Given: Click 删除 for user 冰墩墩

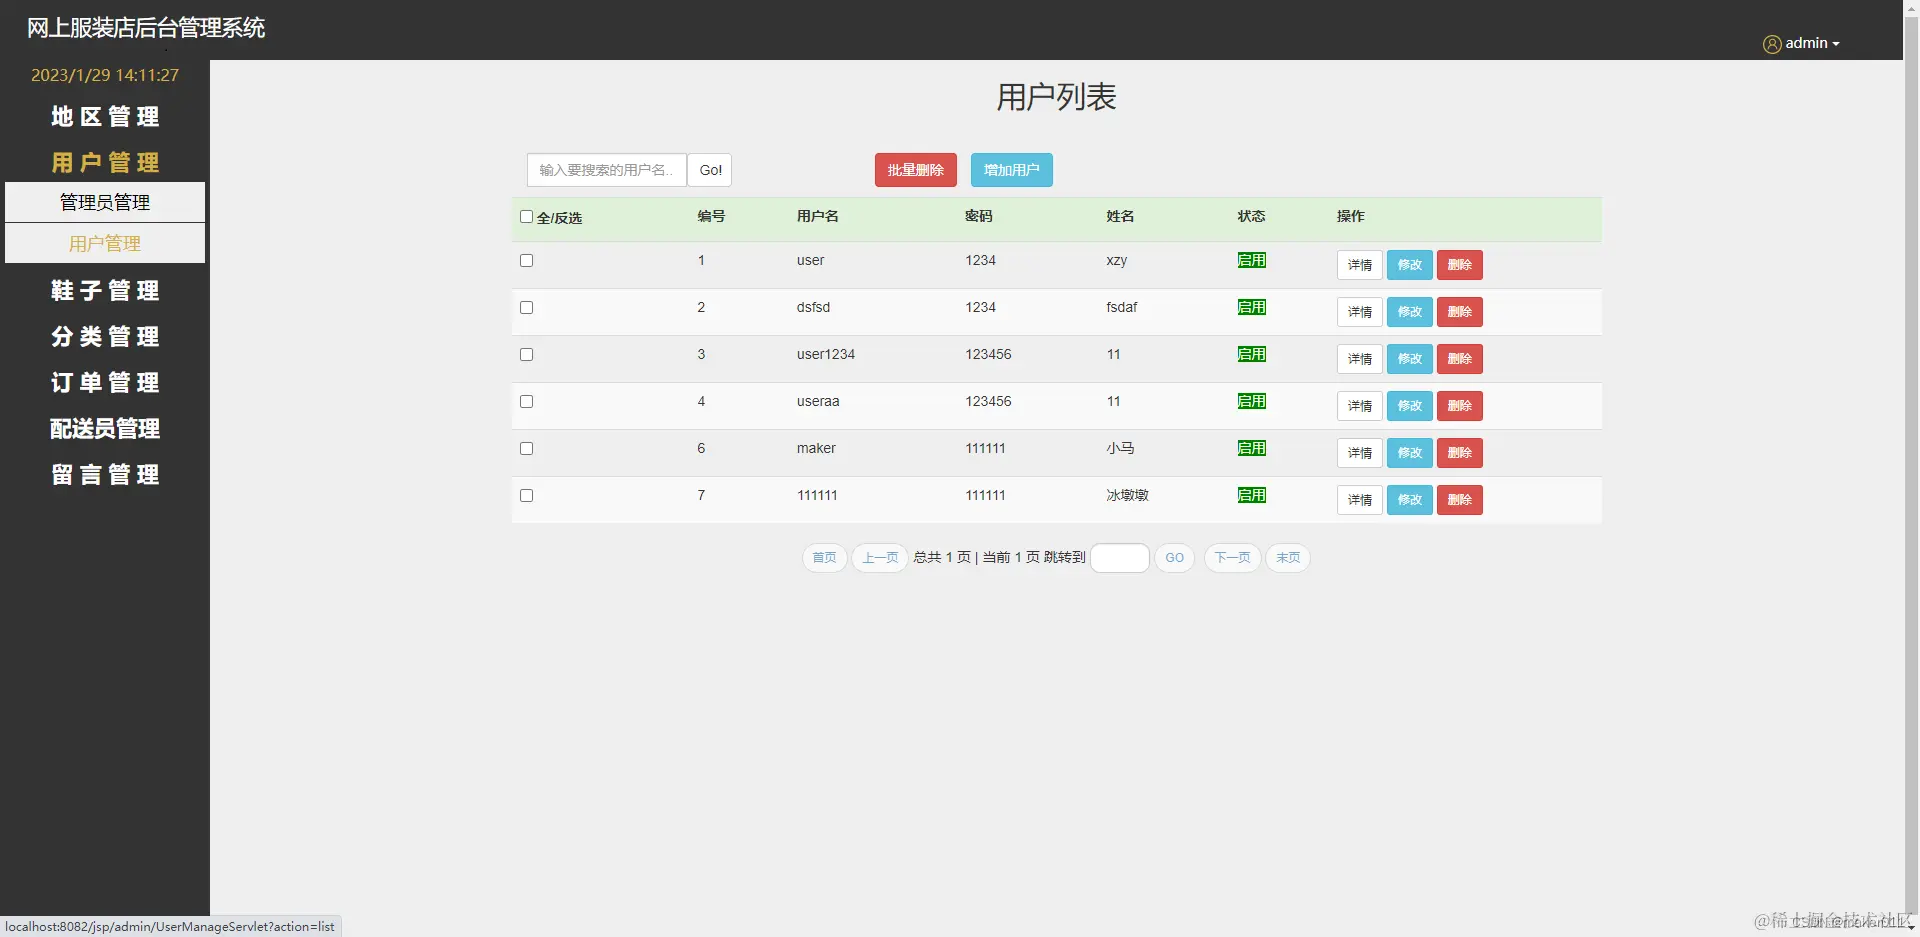Looking at the screenshot, I should (x=1460, y=500).
